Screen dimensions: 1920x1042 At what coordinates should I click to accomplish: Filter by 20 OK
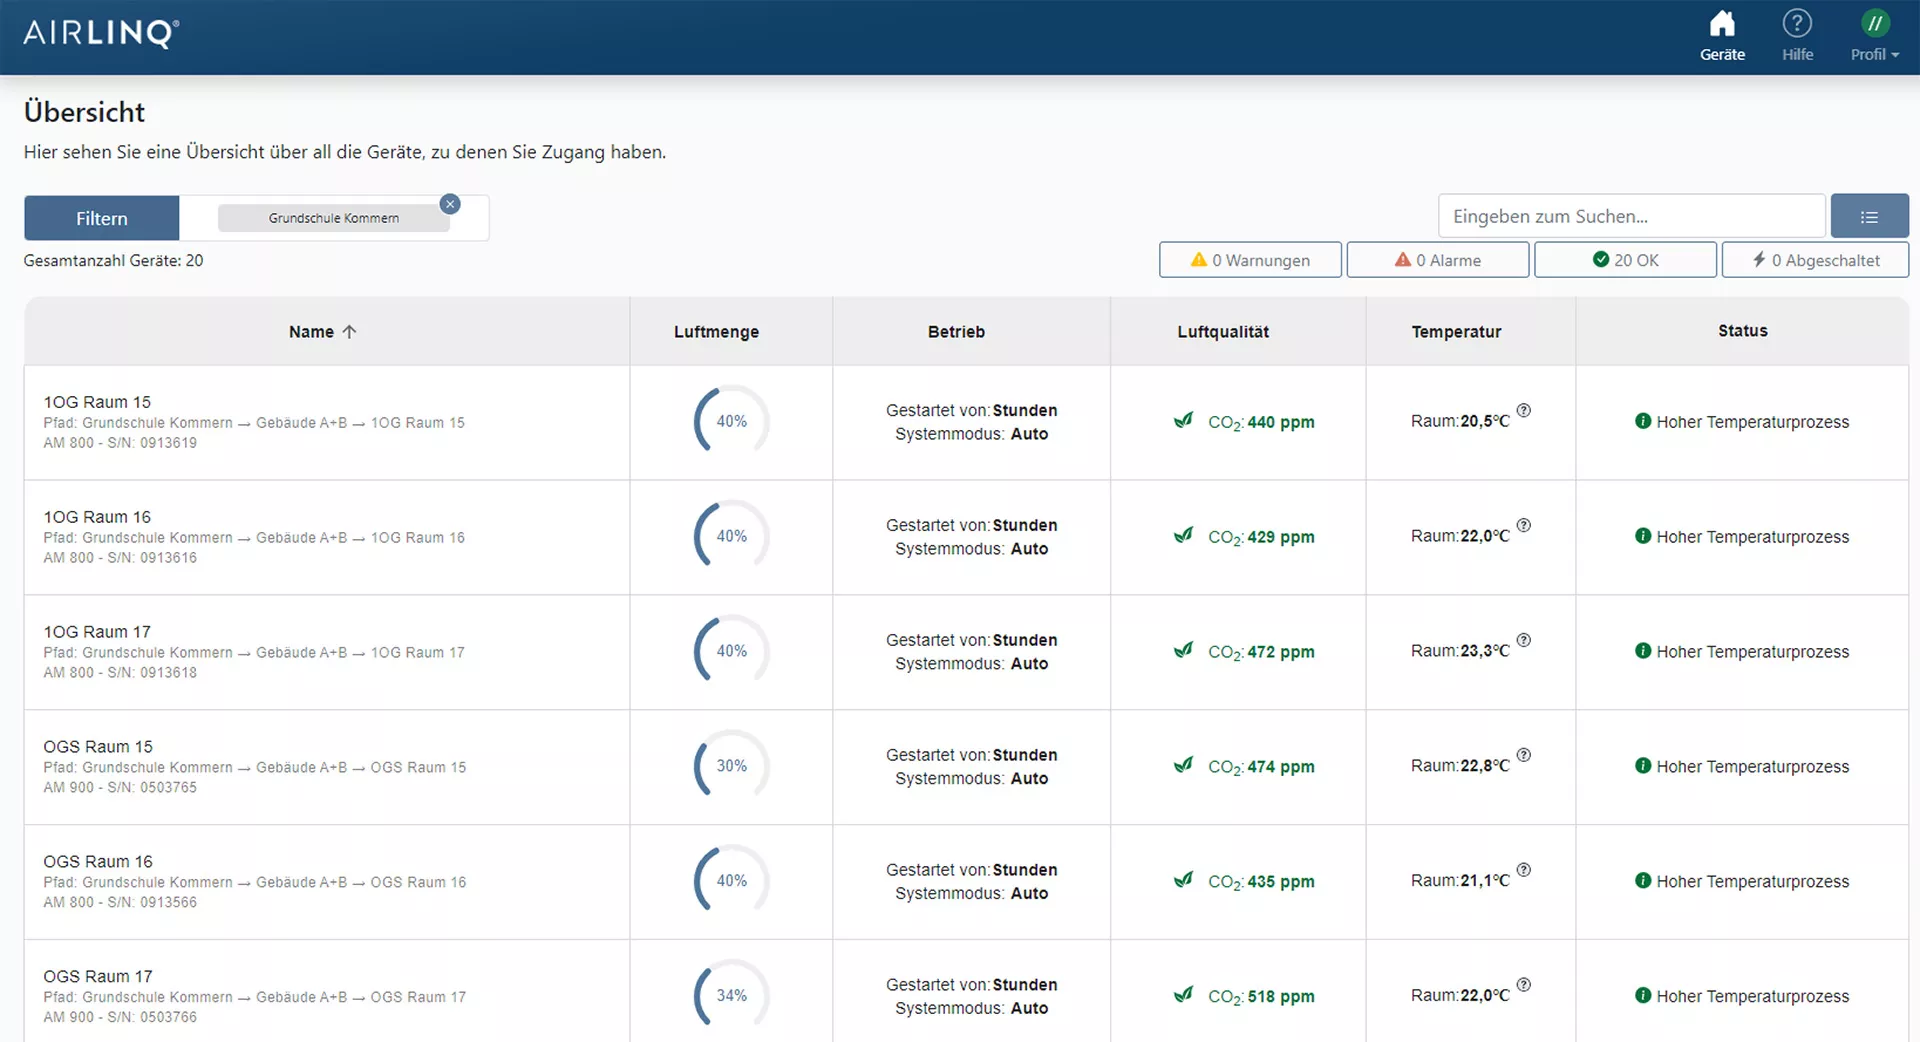(x=1626, y=260)
